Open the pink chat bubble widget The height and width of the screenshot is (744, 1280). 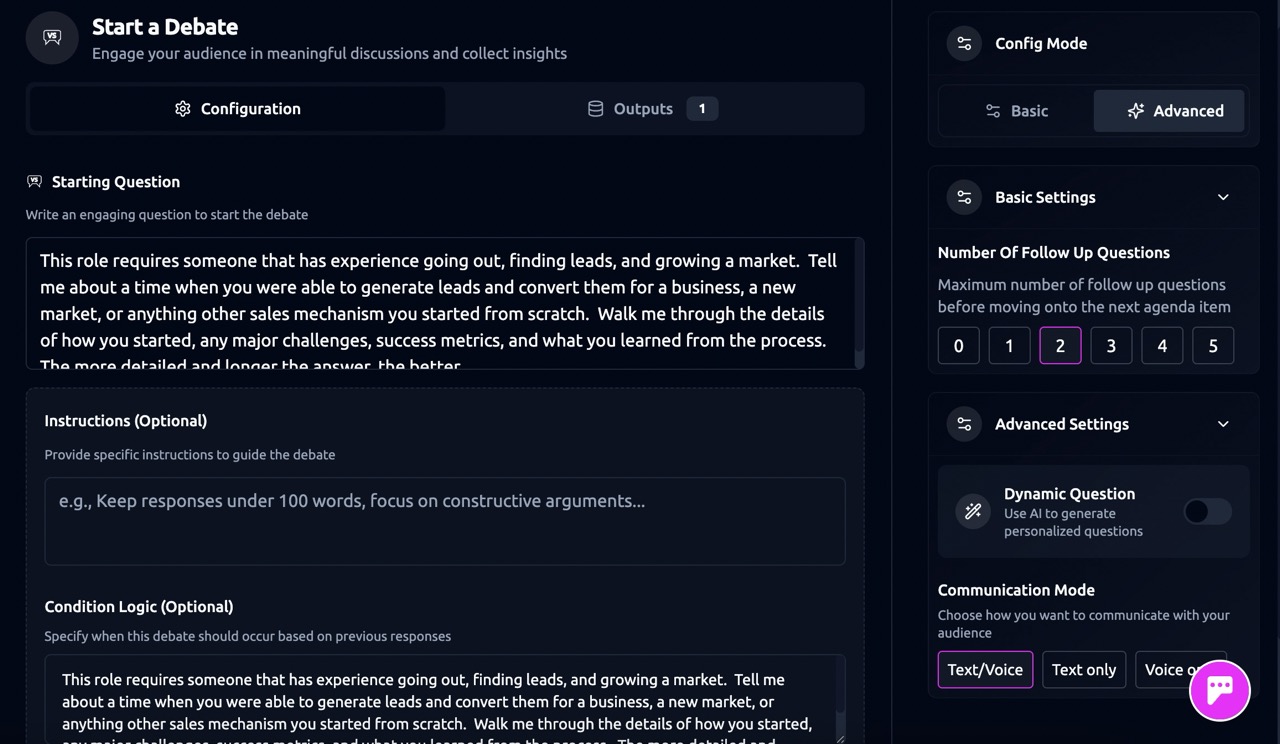pos(1219,689)
